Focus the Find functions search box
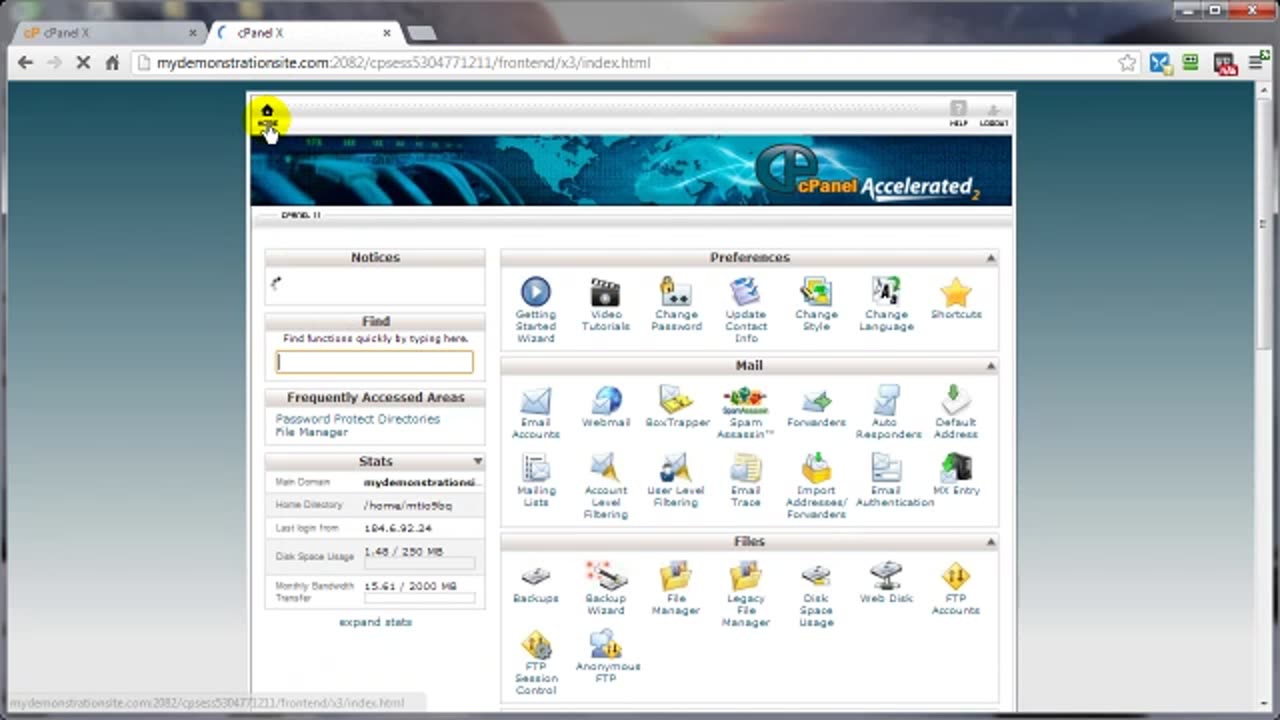The image size is (1280, 720). click(375, 362)
